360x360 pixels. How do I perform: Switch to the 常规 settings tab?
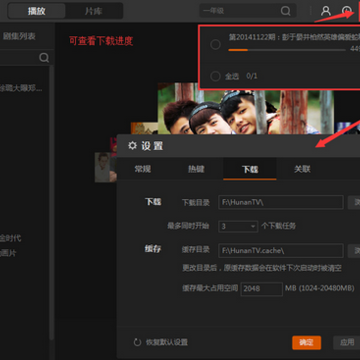pyautogui.click(x=143, y=169)
